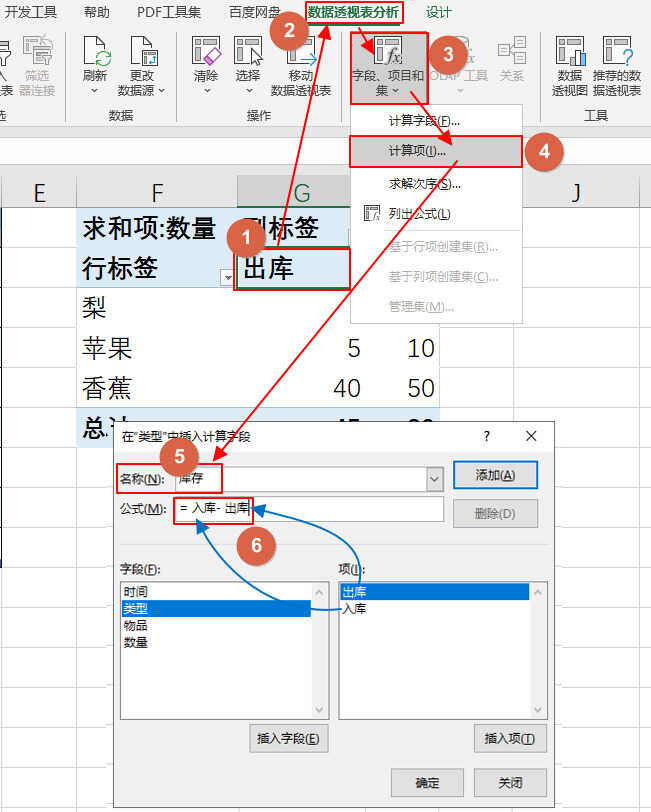The width and height of the screenshot is (651, 812).
Task: Click the List Formulas (列出公式) icon
Action: 371,213
